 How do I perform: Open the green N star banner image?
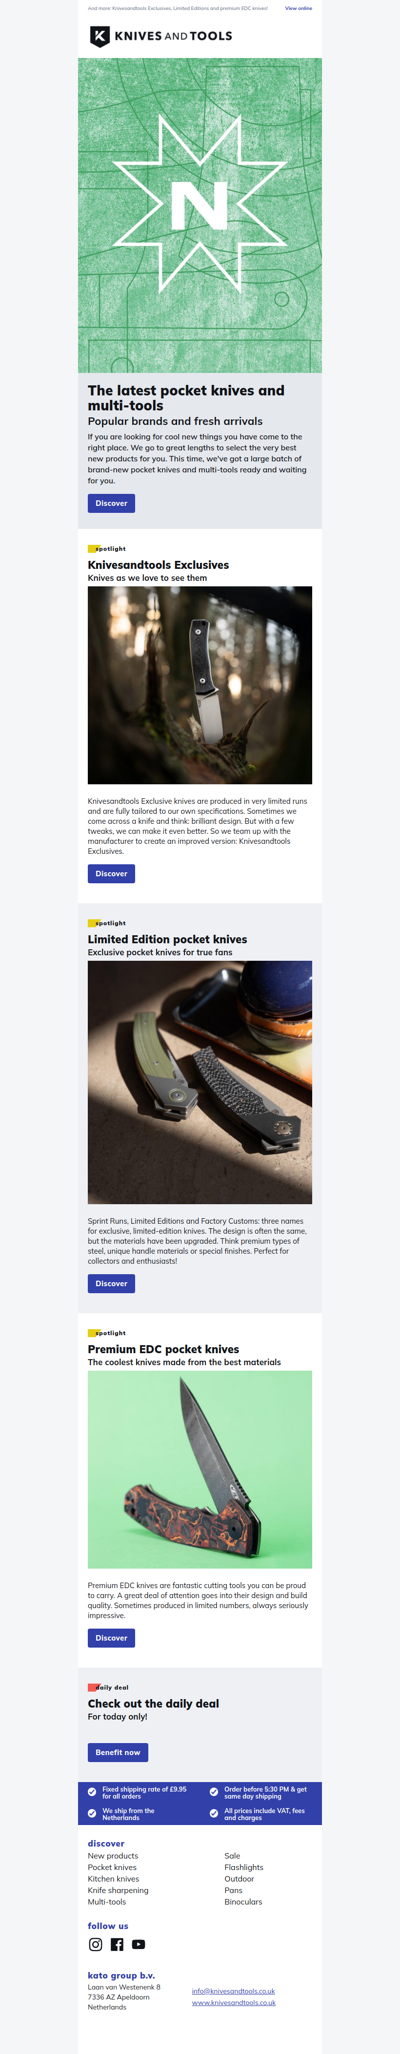pos(200,215)
